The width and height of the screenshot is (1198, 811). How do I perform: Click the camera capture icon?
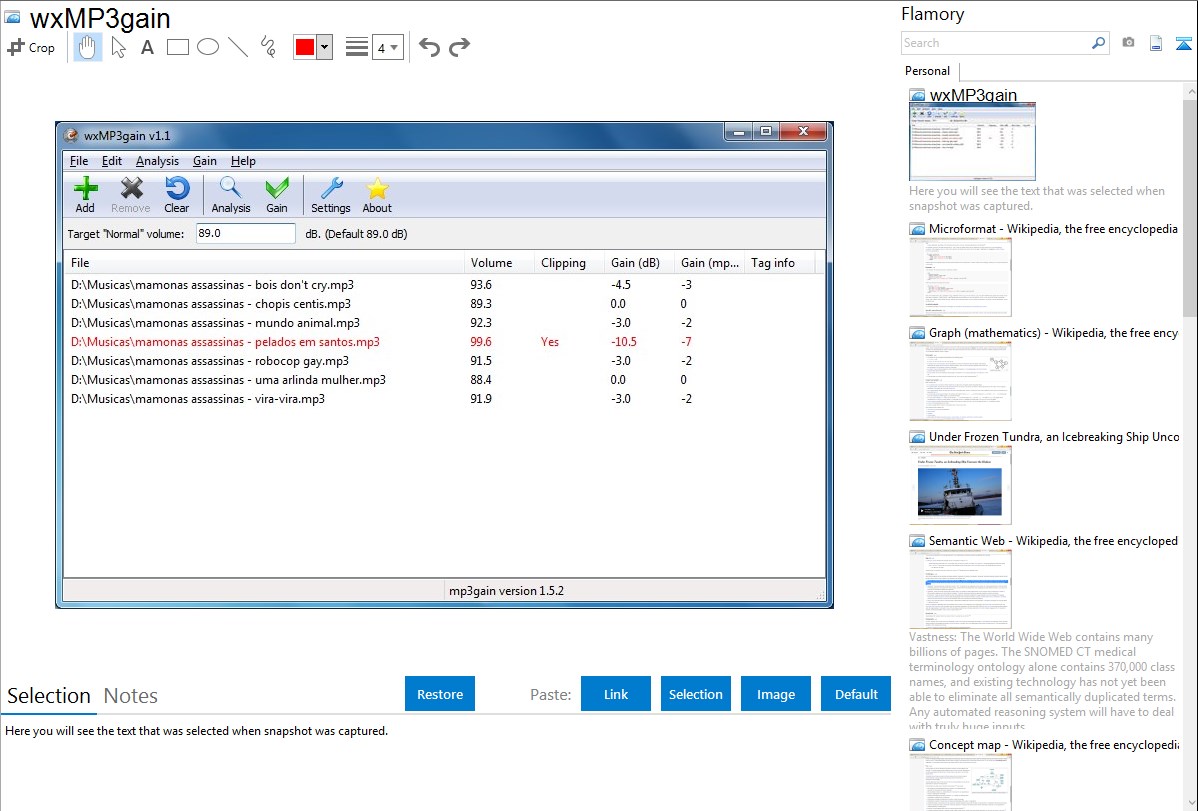pos(1128,43)
